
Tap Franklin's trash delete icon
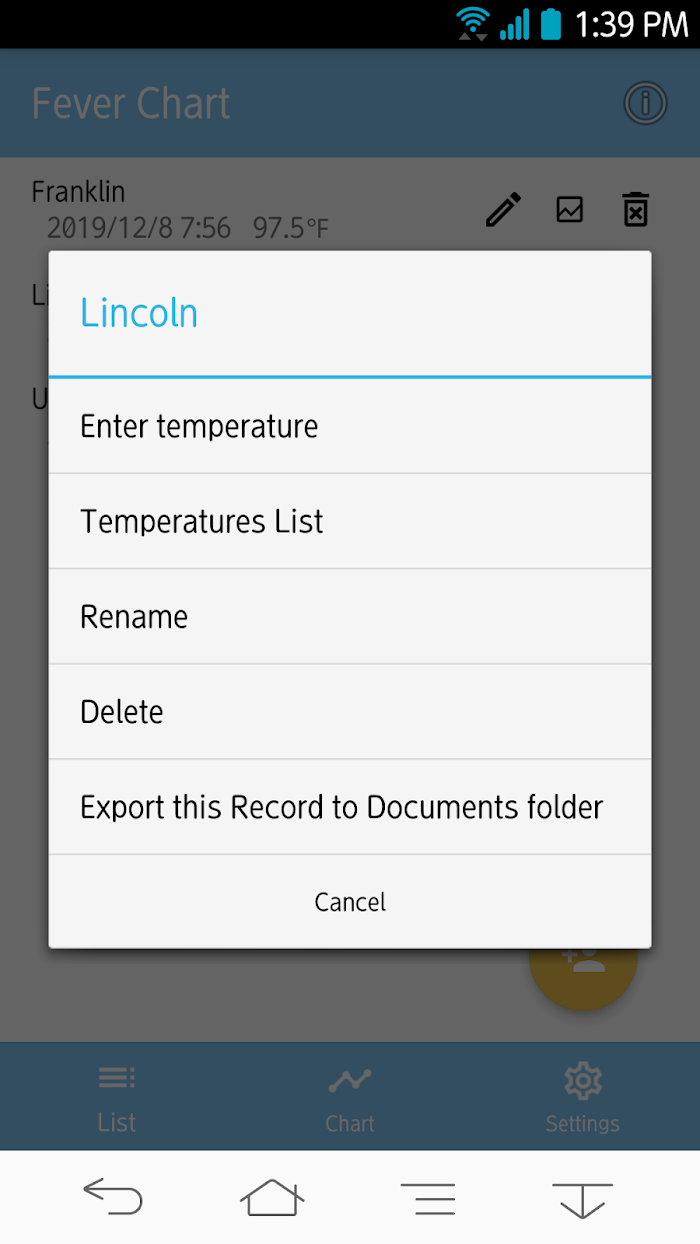[636, 210]
